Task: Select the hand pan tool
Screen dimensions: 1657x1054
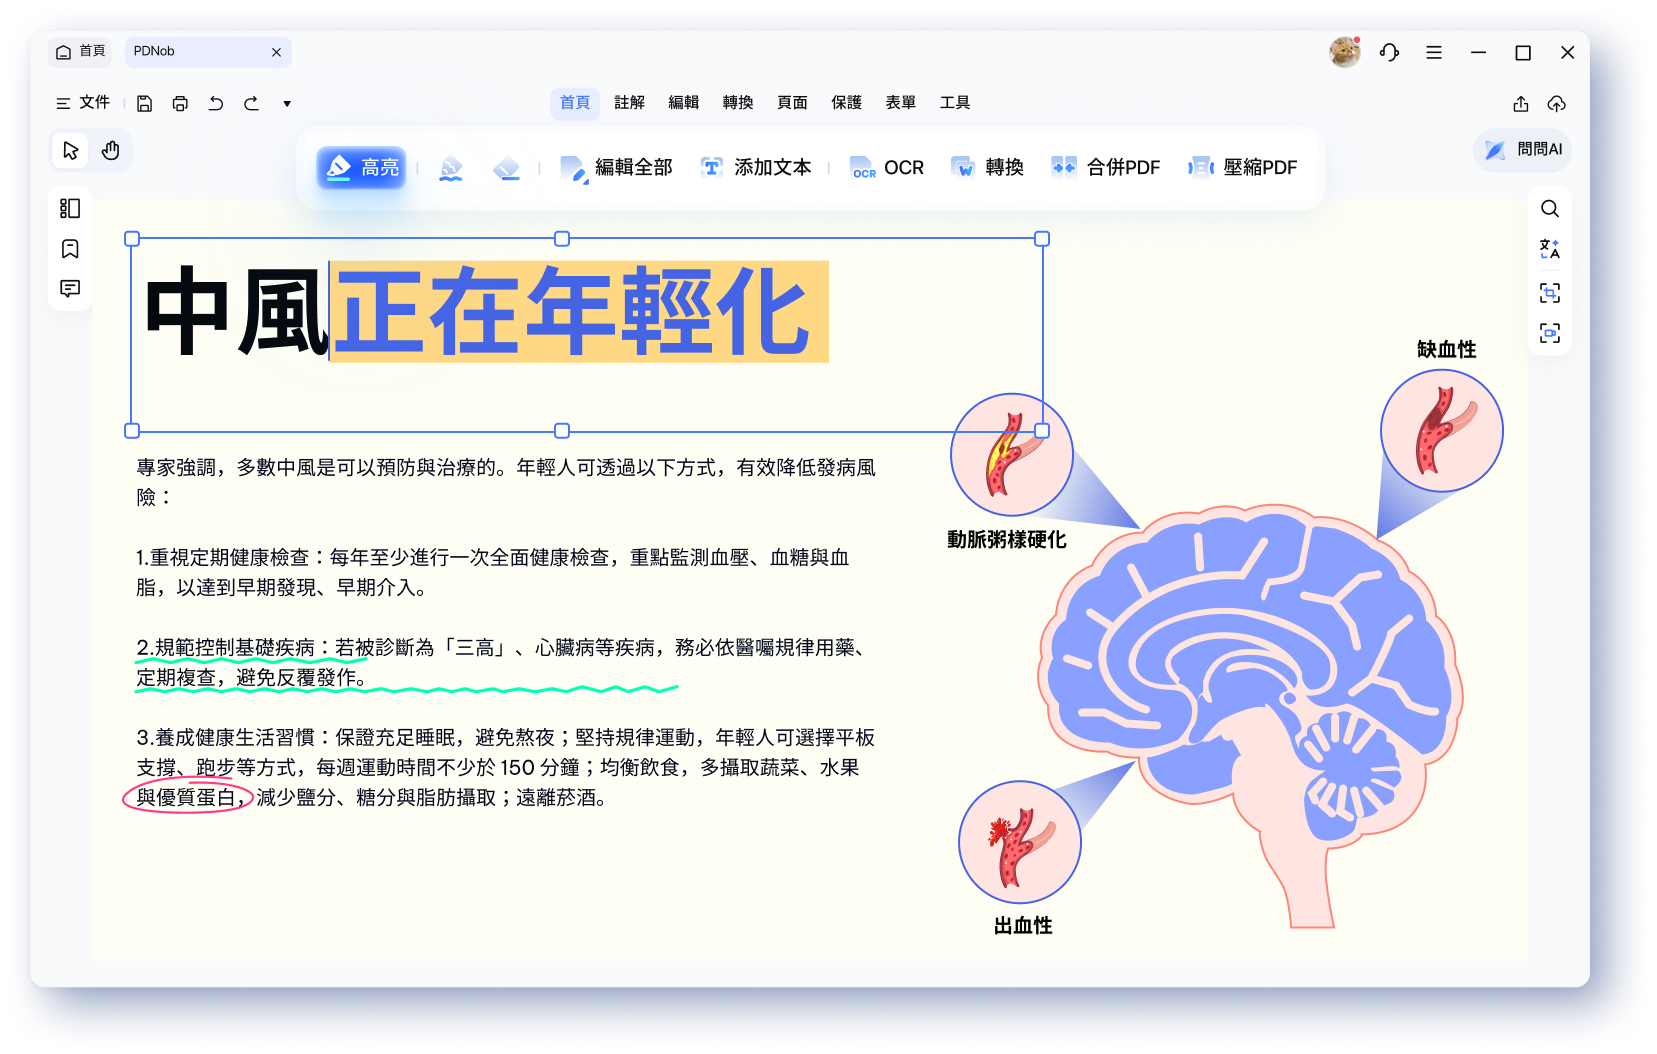Action: 110,150
